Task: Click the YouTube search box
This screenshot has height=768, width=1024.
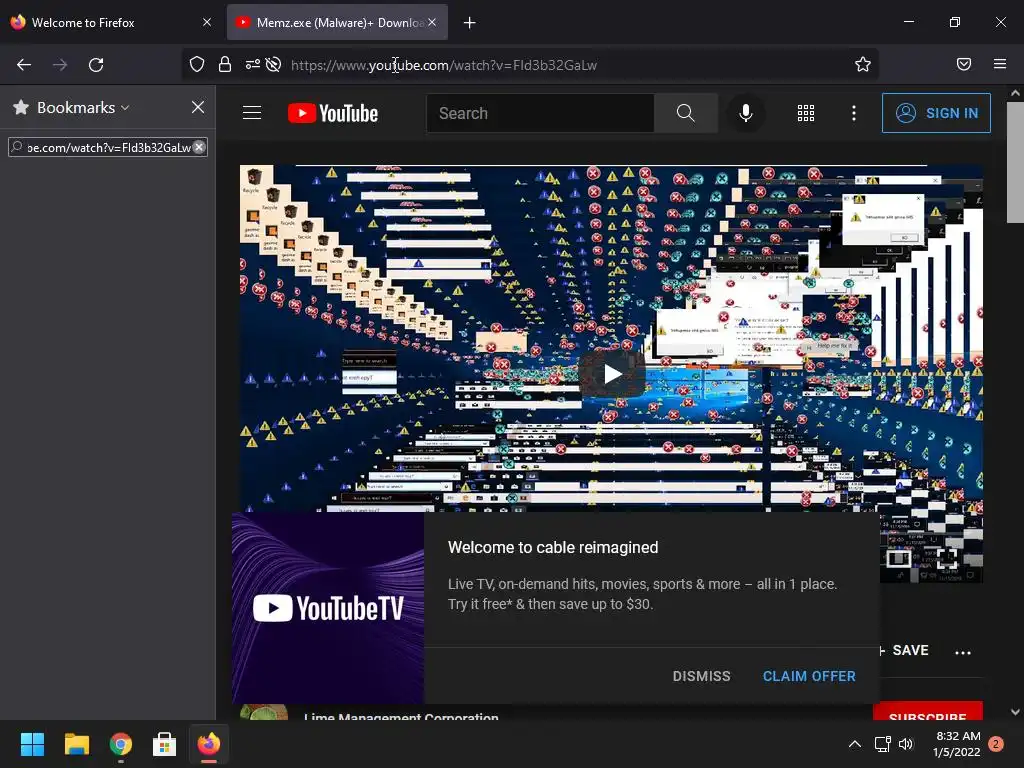Action: [x=540, y=113]
